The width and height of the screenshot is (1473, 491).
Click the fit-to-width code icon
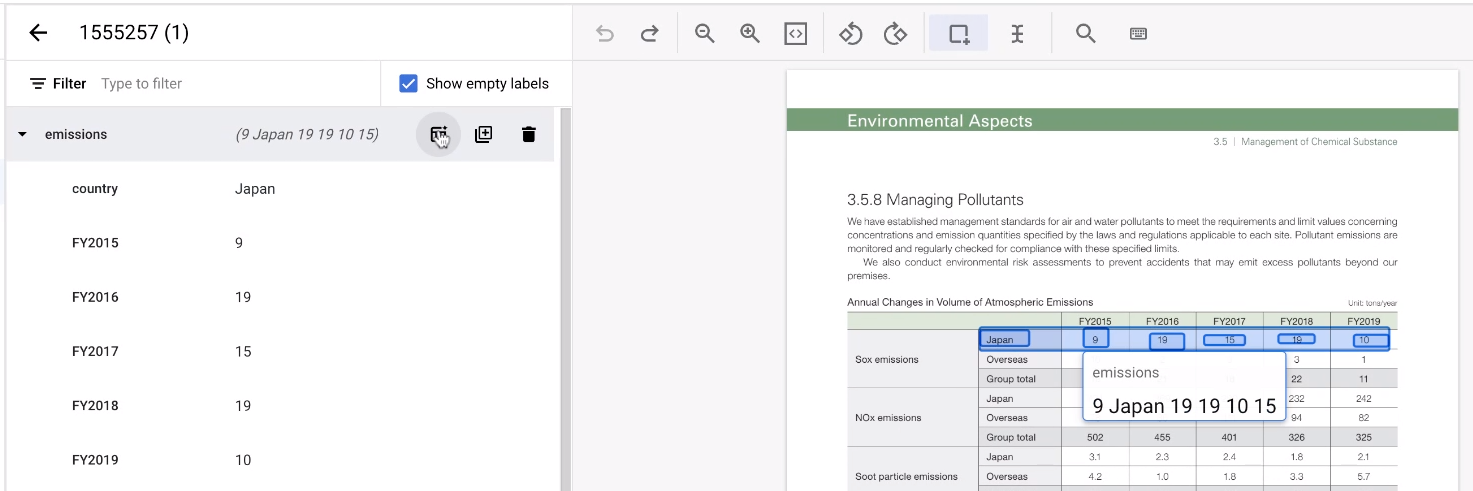(x=795, y=34)
